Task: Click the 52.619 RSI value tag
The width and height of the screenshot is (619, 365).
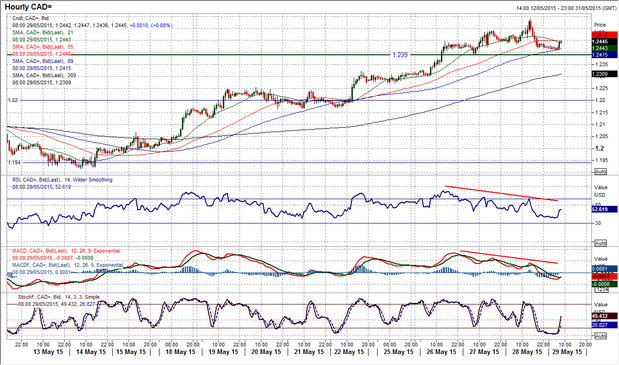Action: [x=605, y=209]
